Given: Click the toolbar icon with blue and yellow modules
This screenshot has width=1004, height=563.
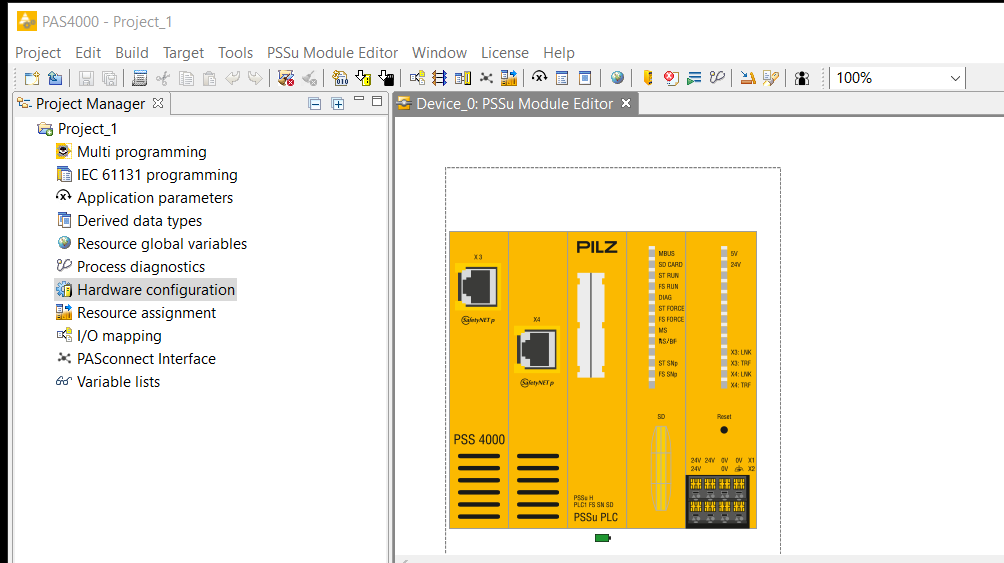Looking at the screenshot, I should (463, 78).
